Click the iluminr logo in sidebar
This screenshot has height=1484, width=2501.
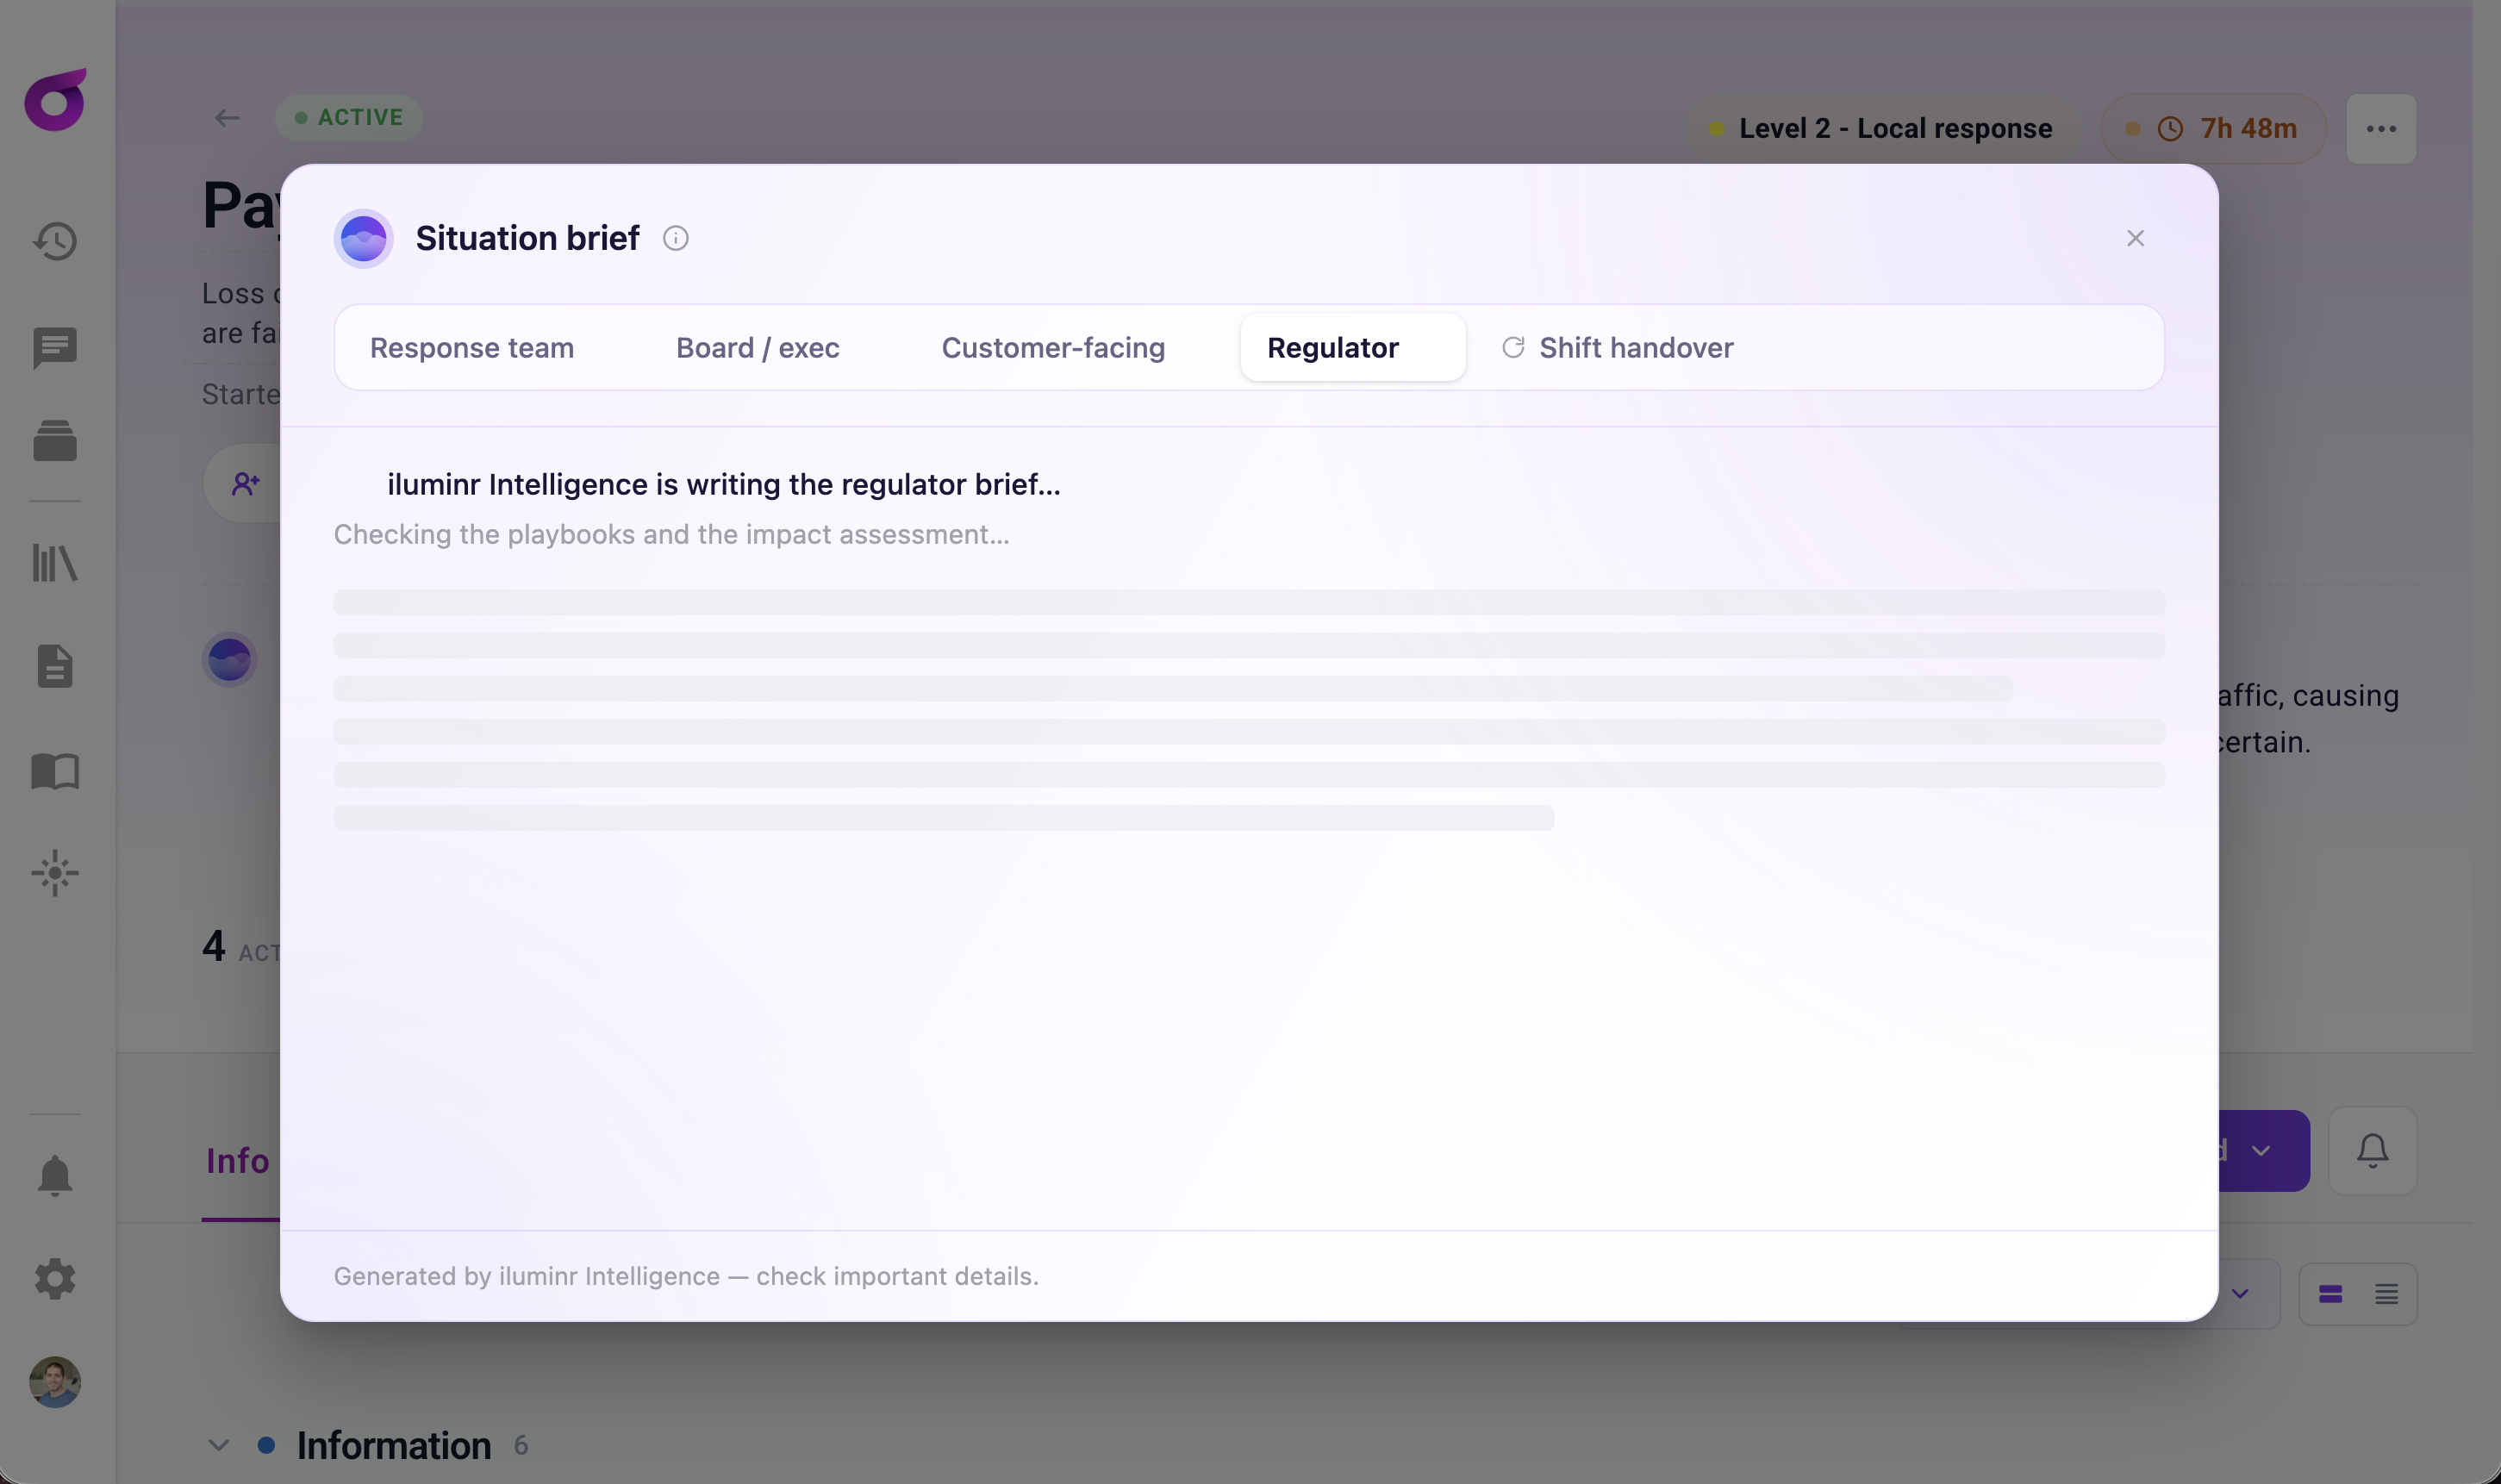55,100
